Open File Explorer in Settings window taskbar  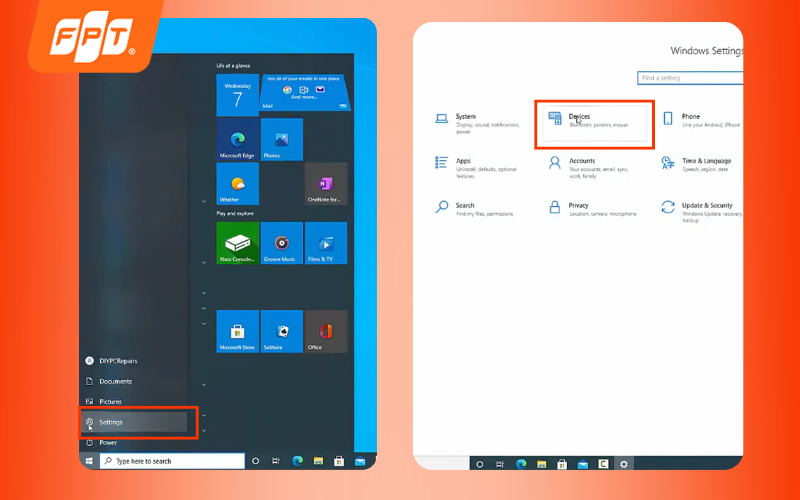point(541,464)
